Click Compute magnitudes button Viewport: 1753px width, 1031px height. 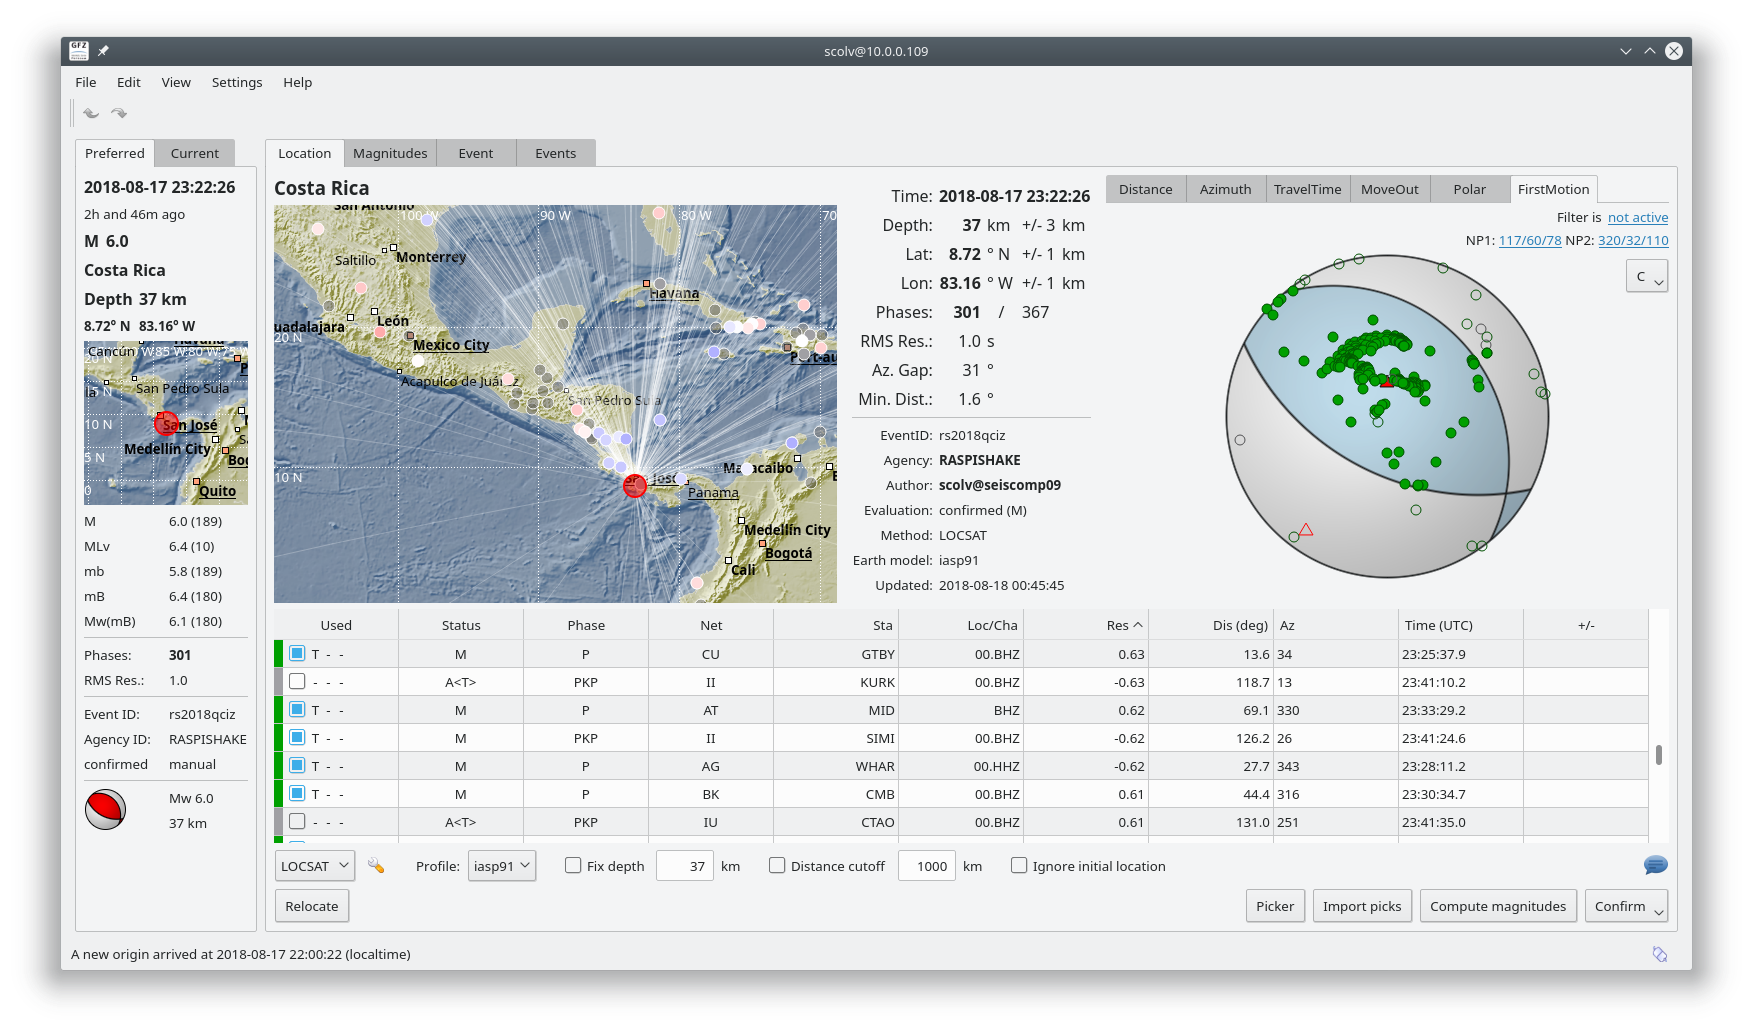tap(1498, 906)
